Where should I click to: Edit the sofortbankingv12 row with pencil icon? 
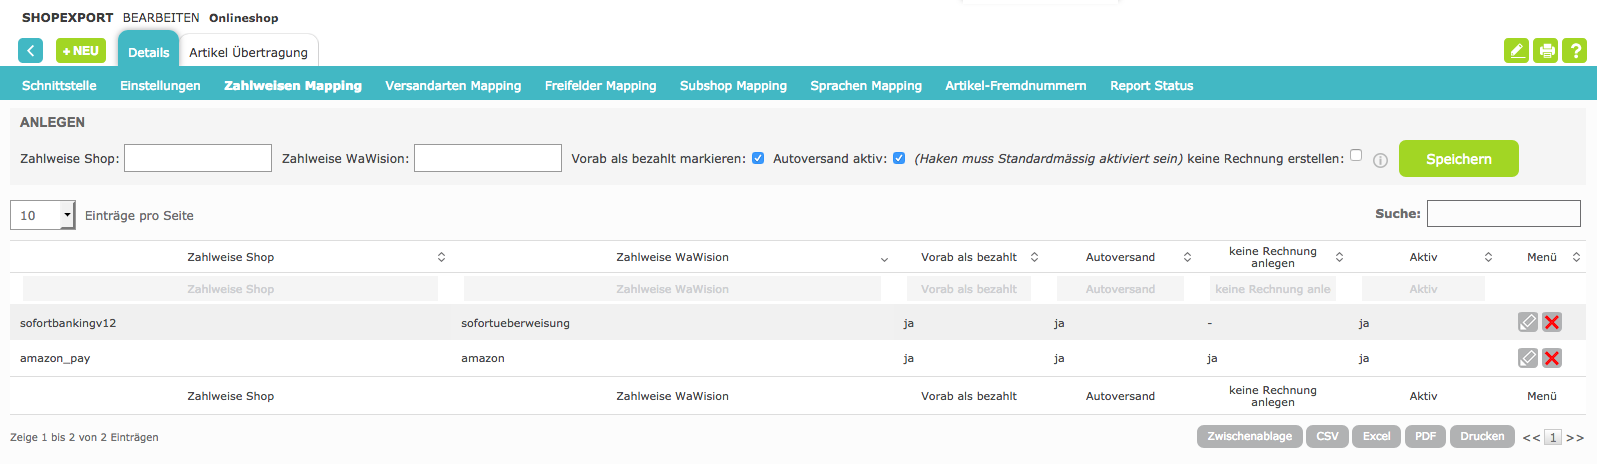click(1527, 322)
